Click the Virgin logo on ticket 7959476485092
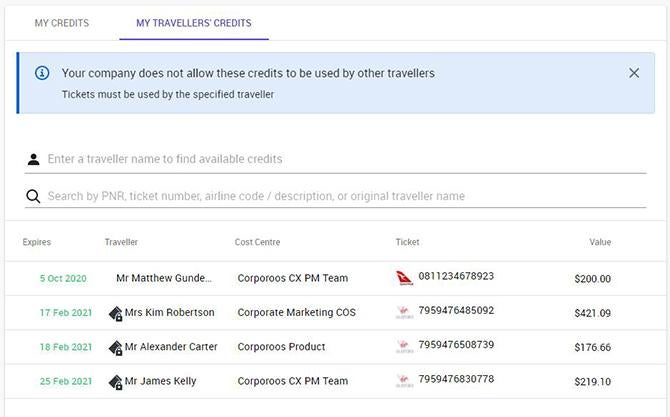This screenshot has width=670, height=417. (x=404, y=312)
